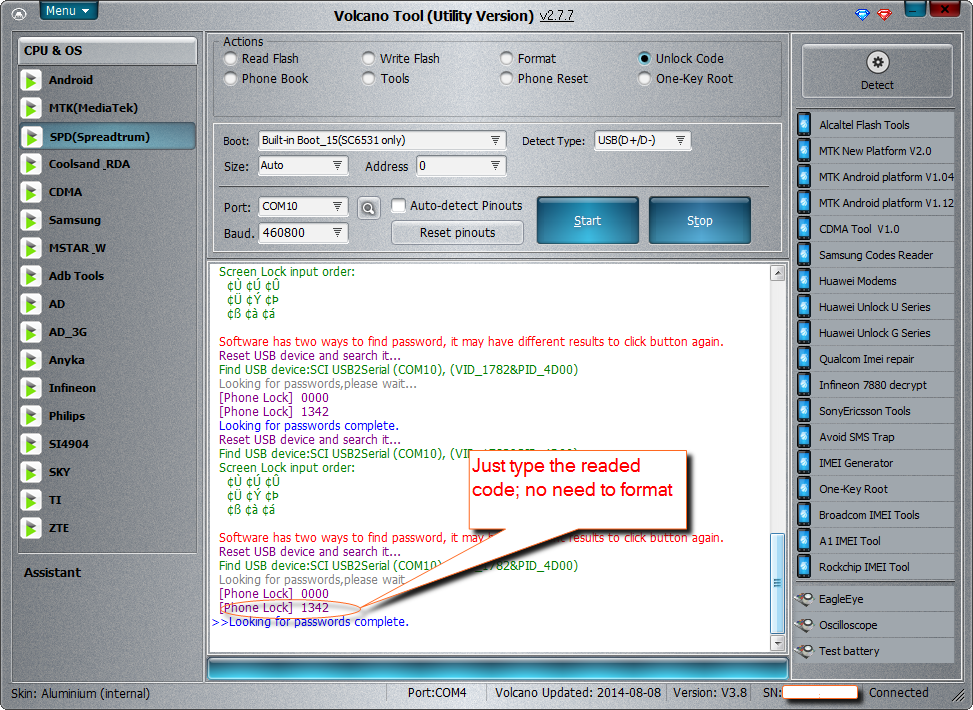Click the phone icon beside Rockchip IMEI Tool
Screen dimensions: 973x710
point(804,567)
